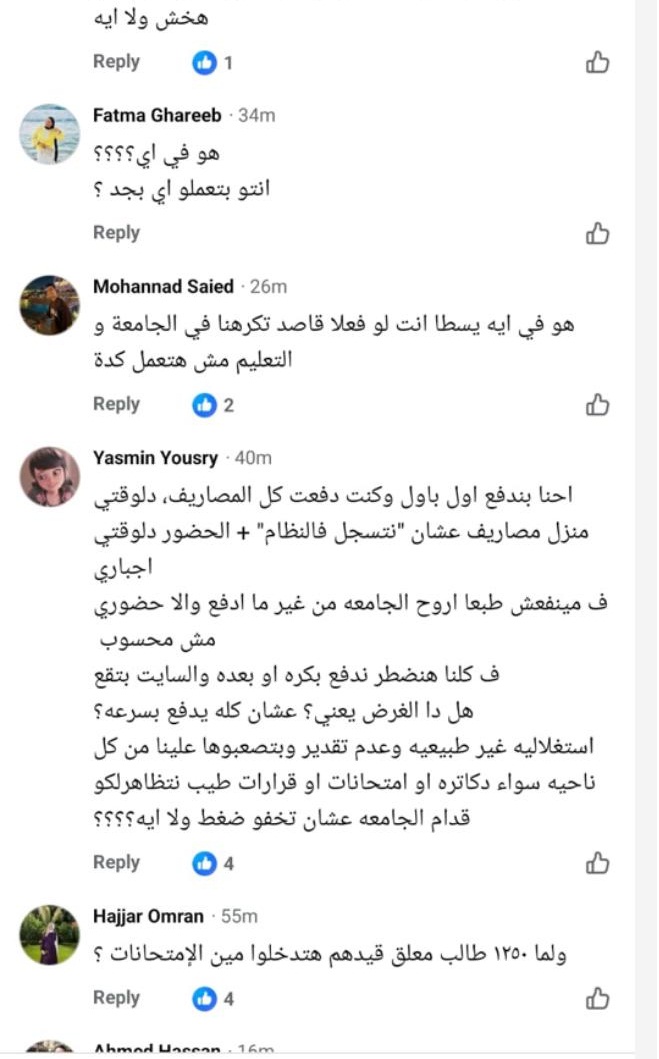Open Fatma Ghareeb's avatar picture
Image resolution: width=659 pixels, height=1059 pixels.
tap(49, 134)
